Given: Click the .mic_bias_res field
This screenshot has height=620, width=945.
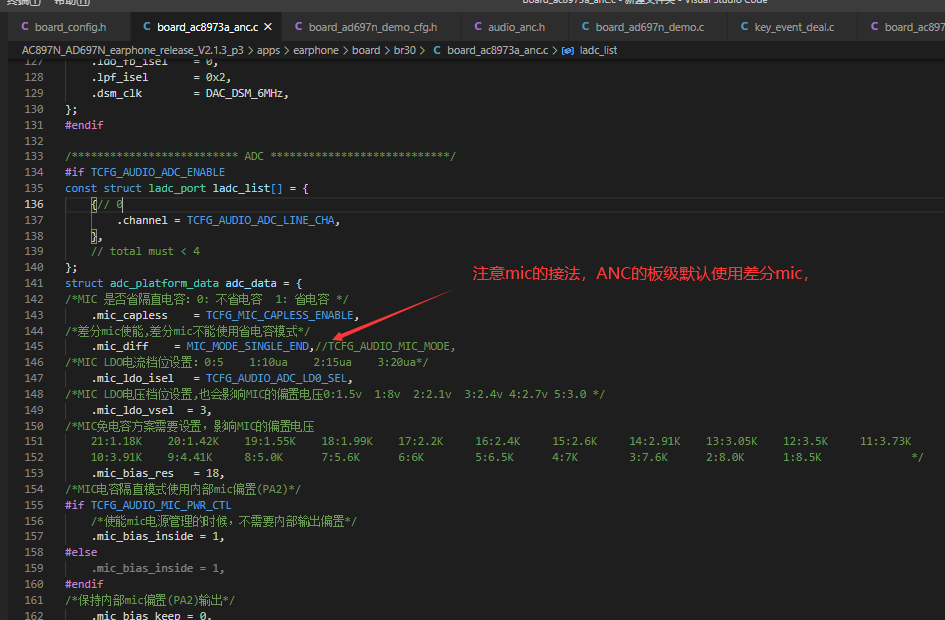Looking at the screenshot, I should click(x=133, y=473).
